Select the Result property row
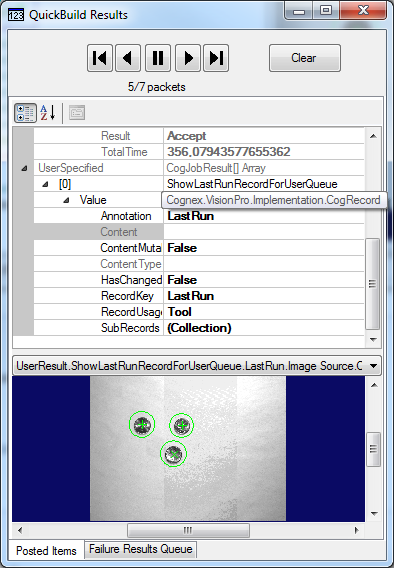 tap(199, 136)
